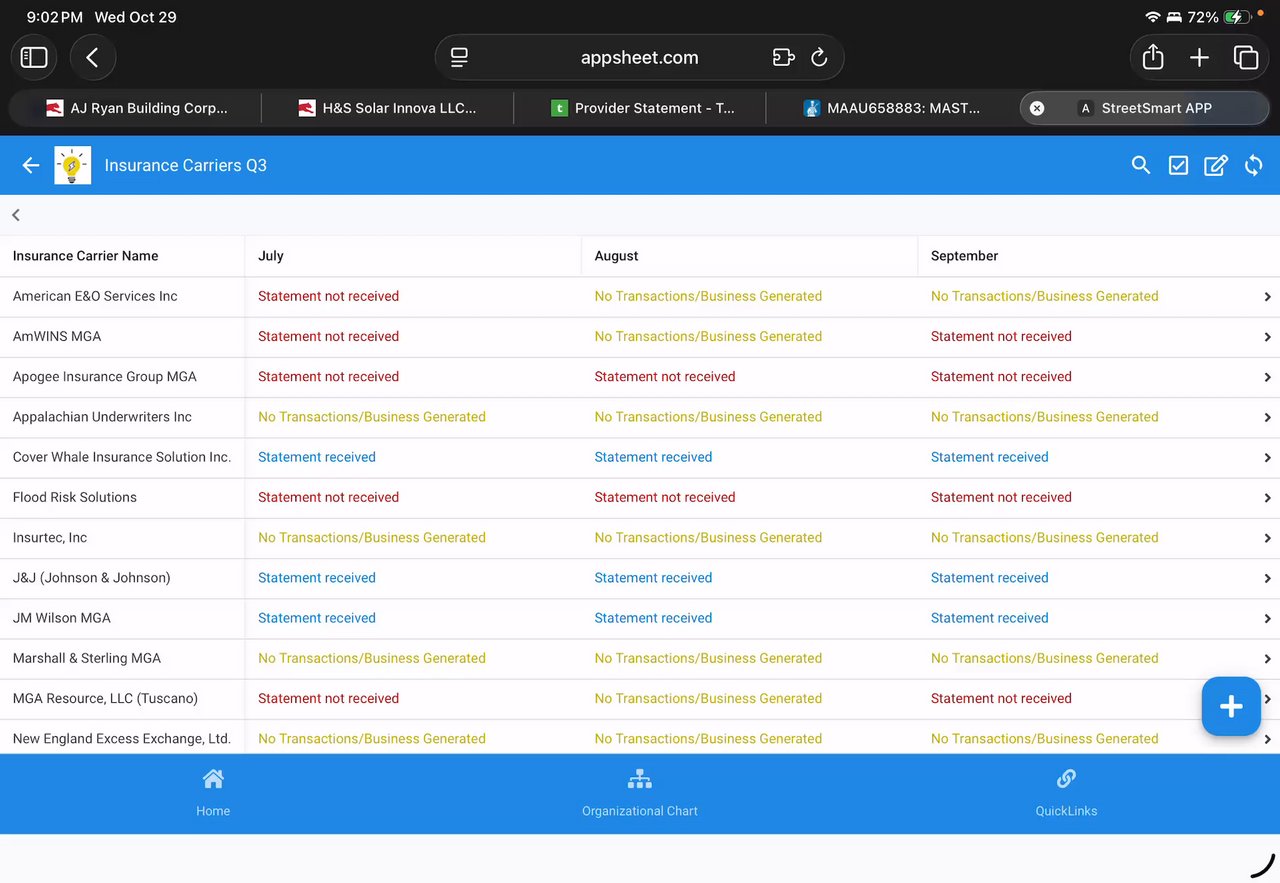Expand the Cover Whale Insurance row chevron

tap(1268, 458)
